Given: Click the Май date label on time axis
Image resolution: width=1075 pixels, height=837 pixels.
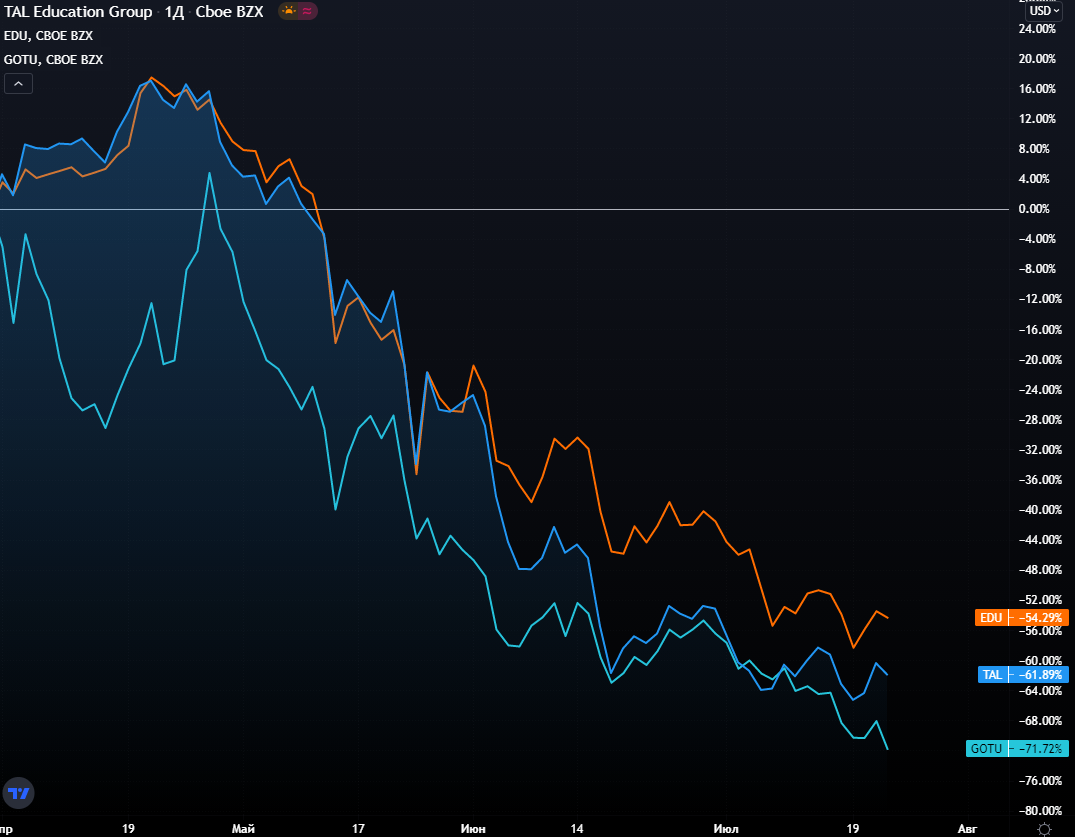Looking at the screenshot, I should pyautogui.click(x=243, y=829).
